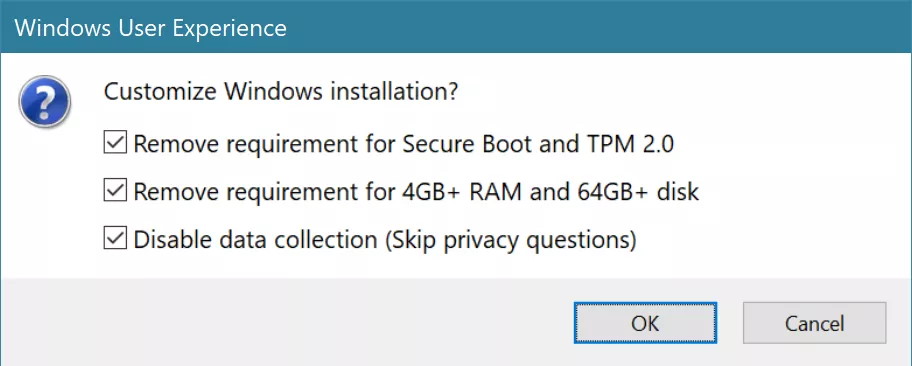The image size is (912, 366).
Task: Click the Remove requirement for Secure Boot label
Action: [x=403, y=144]
